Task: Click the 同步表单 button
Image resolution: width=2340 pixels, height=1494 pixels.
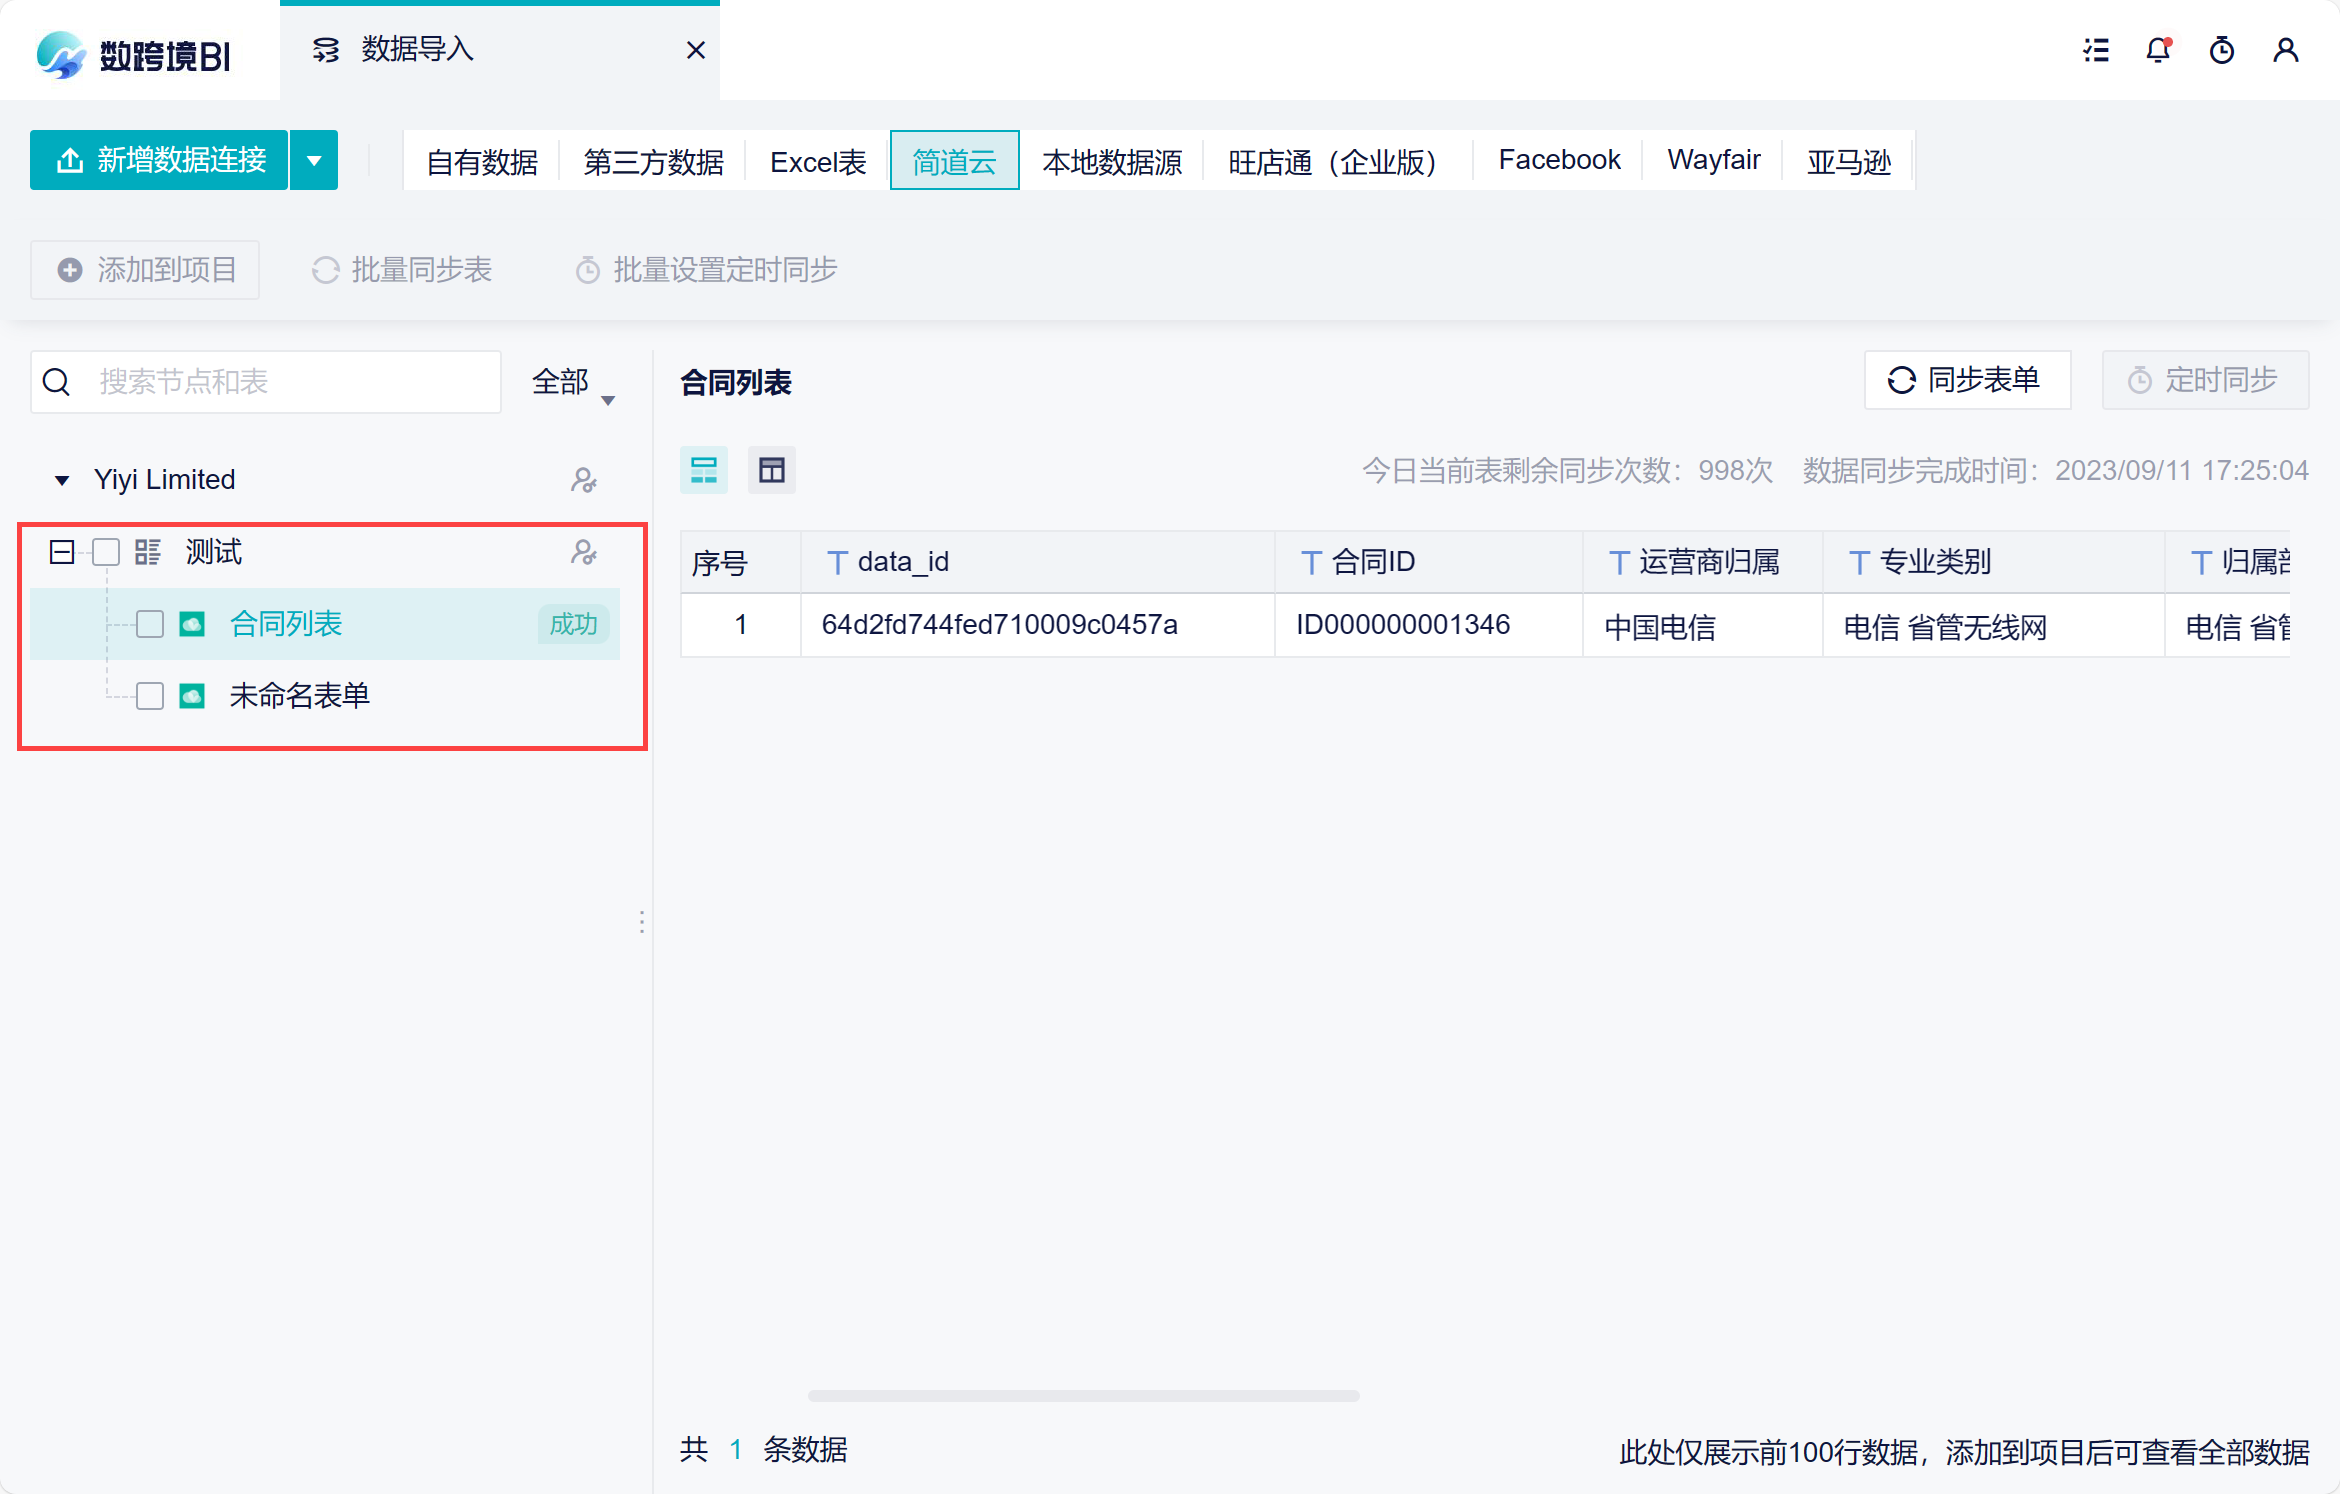Action: click(1967, 380)
